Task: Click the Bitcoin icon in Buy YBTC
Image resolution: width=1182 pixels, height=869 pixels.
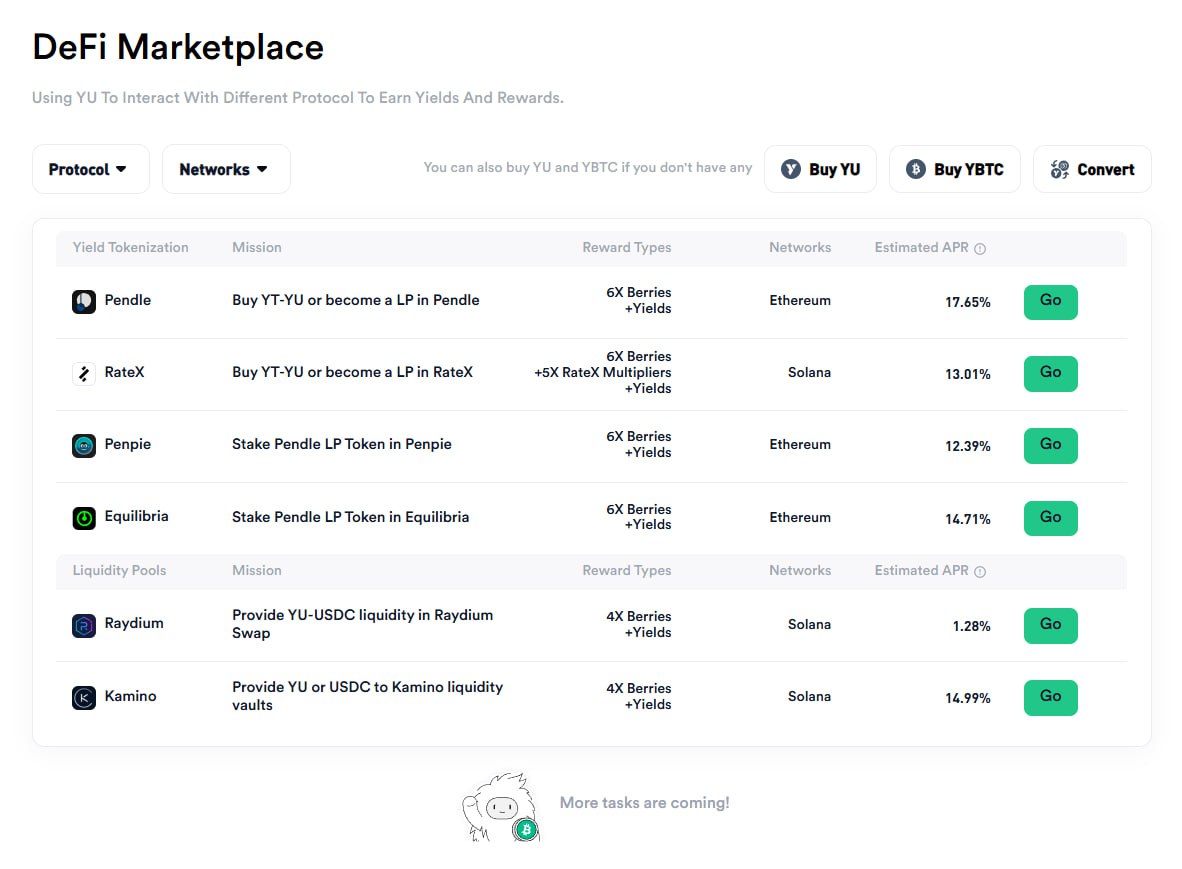Action: click(x=916, y=169)
